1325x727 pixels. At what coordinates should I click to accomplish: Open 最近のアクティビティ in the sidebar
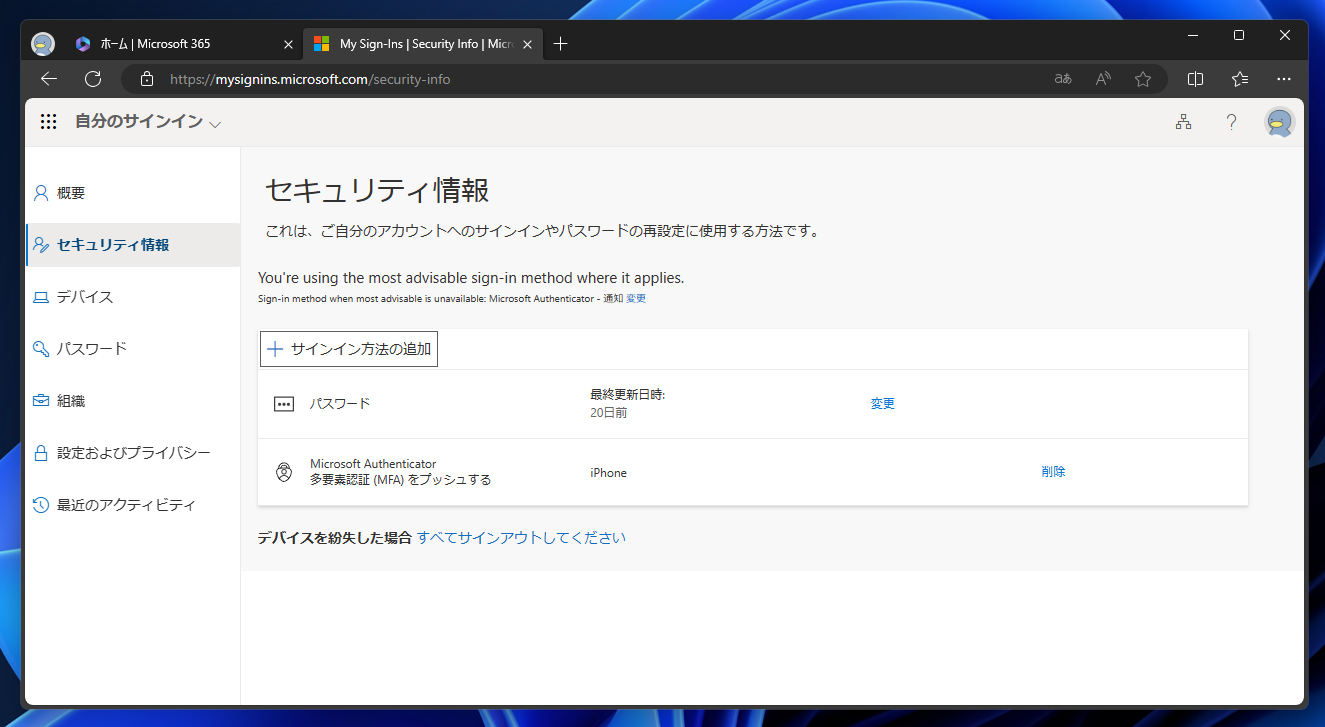(132, 505)
